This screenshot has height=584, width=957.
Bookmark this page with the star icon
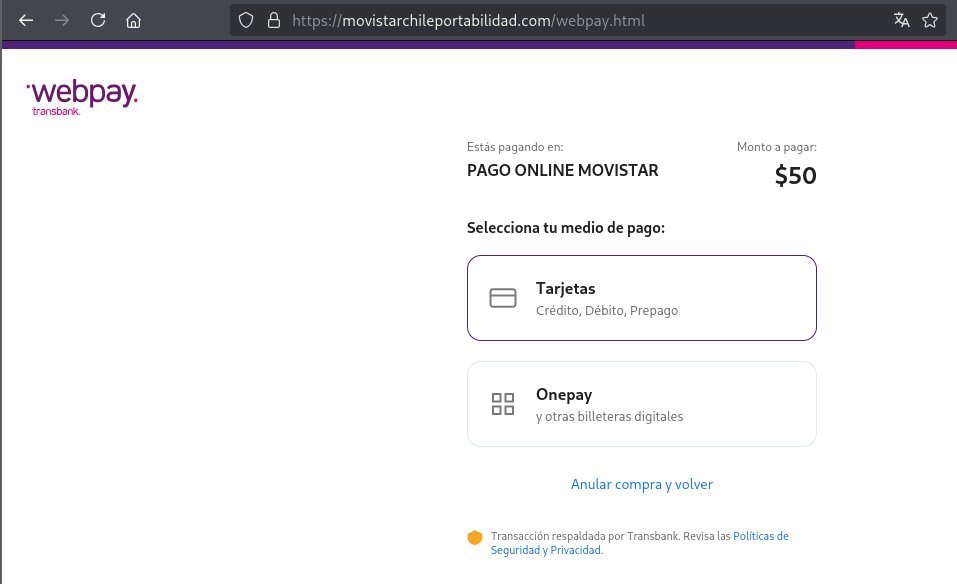[930, 20]
